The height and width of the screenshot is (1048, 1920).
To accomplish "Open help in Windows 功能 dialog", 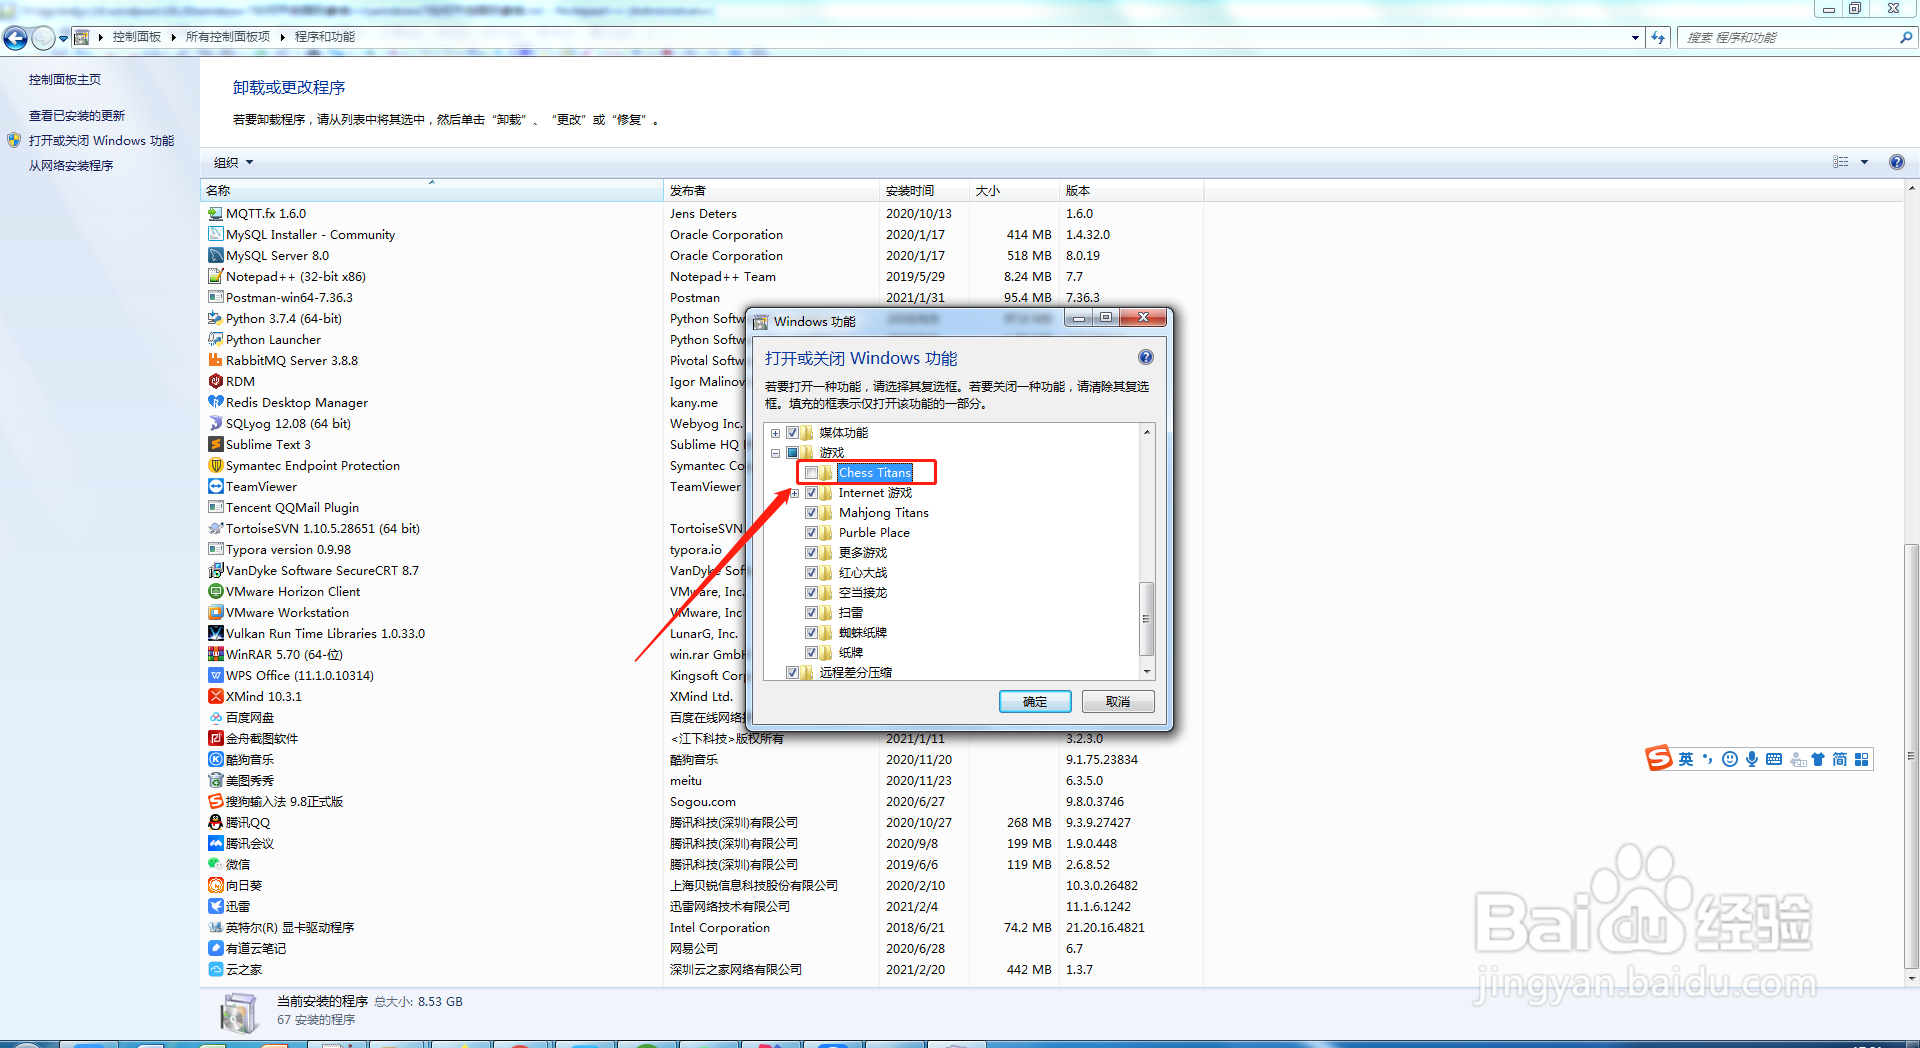I will point(1146,358).
